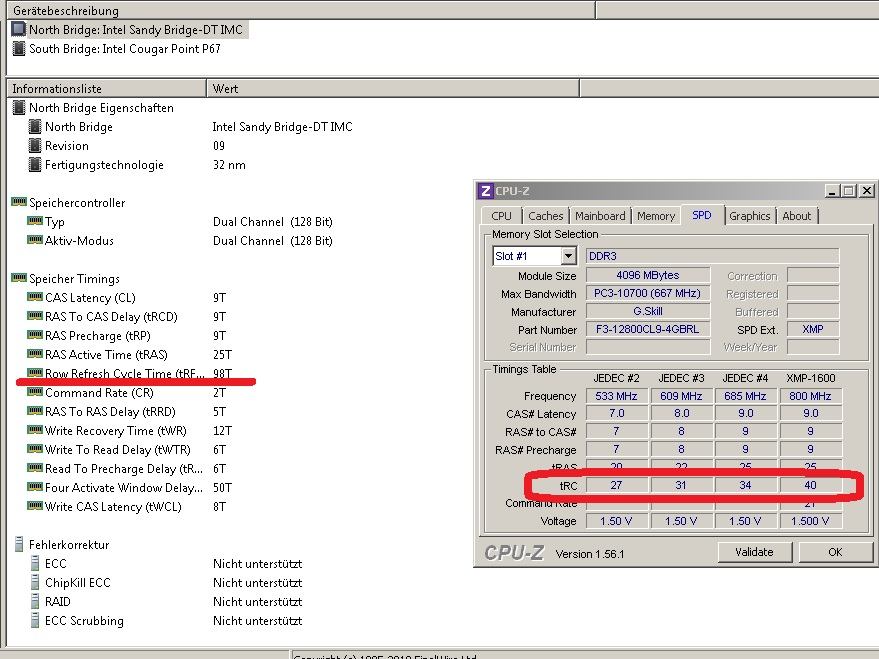This screenshot has height=659, width=879.
Task: Click the chip icon next to Fertigungstechnologie
Action: (x=35, y=165)
